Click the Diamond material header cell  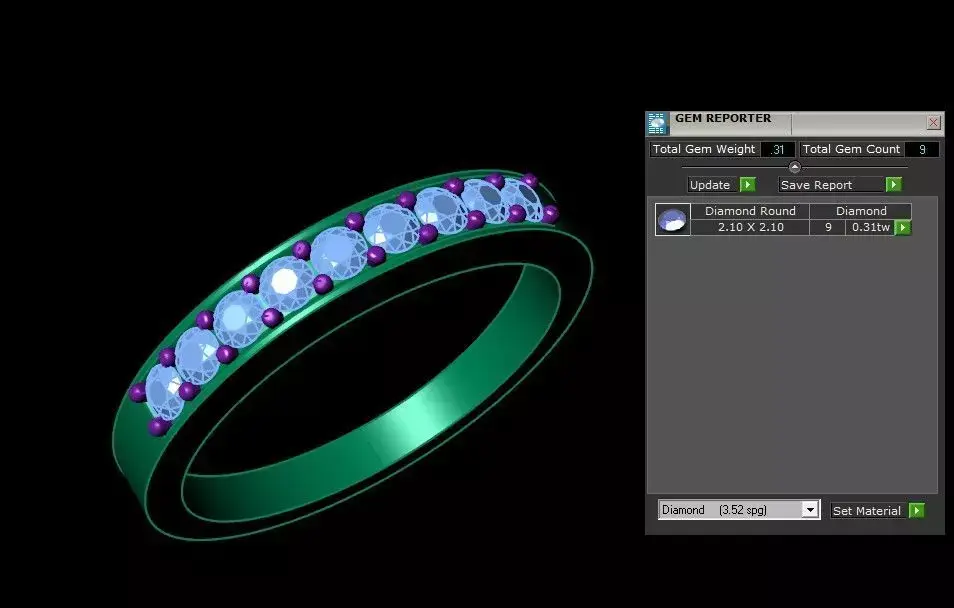(x=861, y=211)
